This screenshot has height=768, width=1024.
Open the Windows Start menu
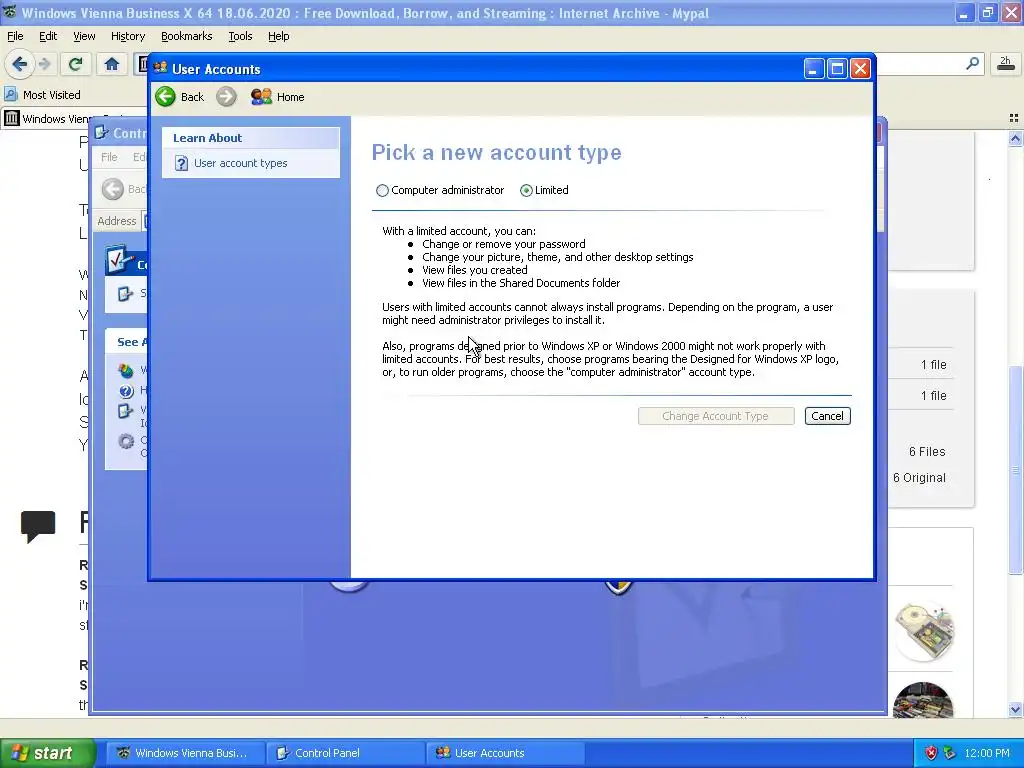point(47,753)
